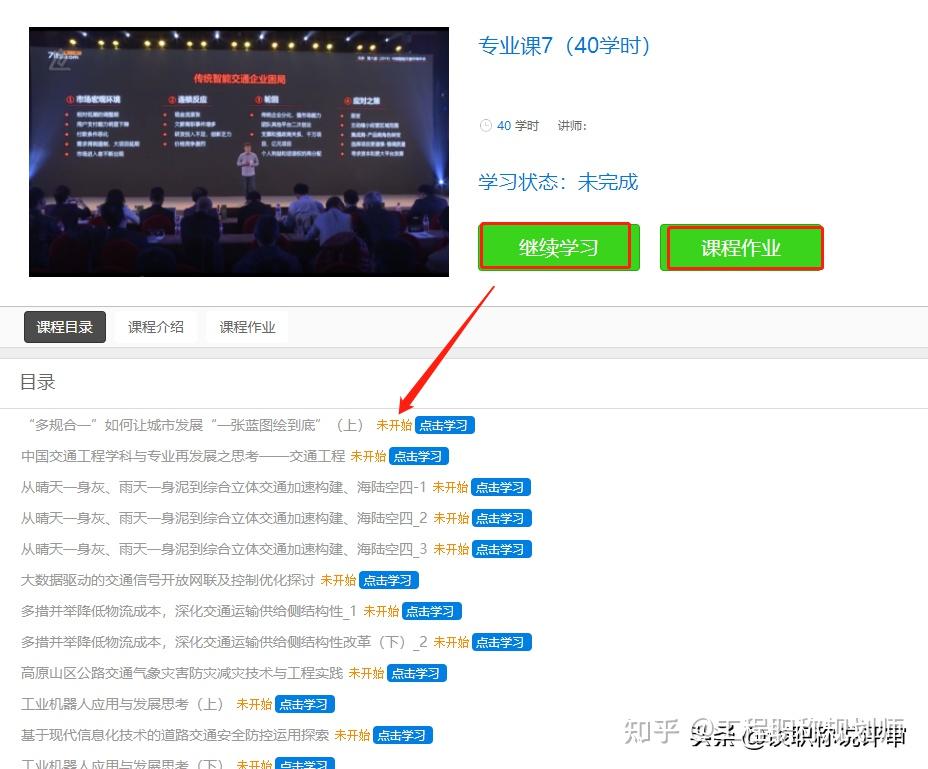Click 点击学习 for 高原山区公路交通 lesson

417,673
